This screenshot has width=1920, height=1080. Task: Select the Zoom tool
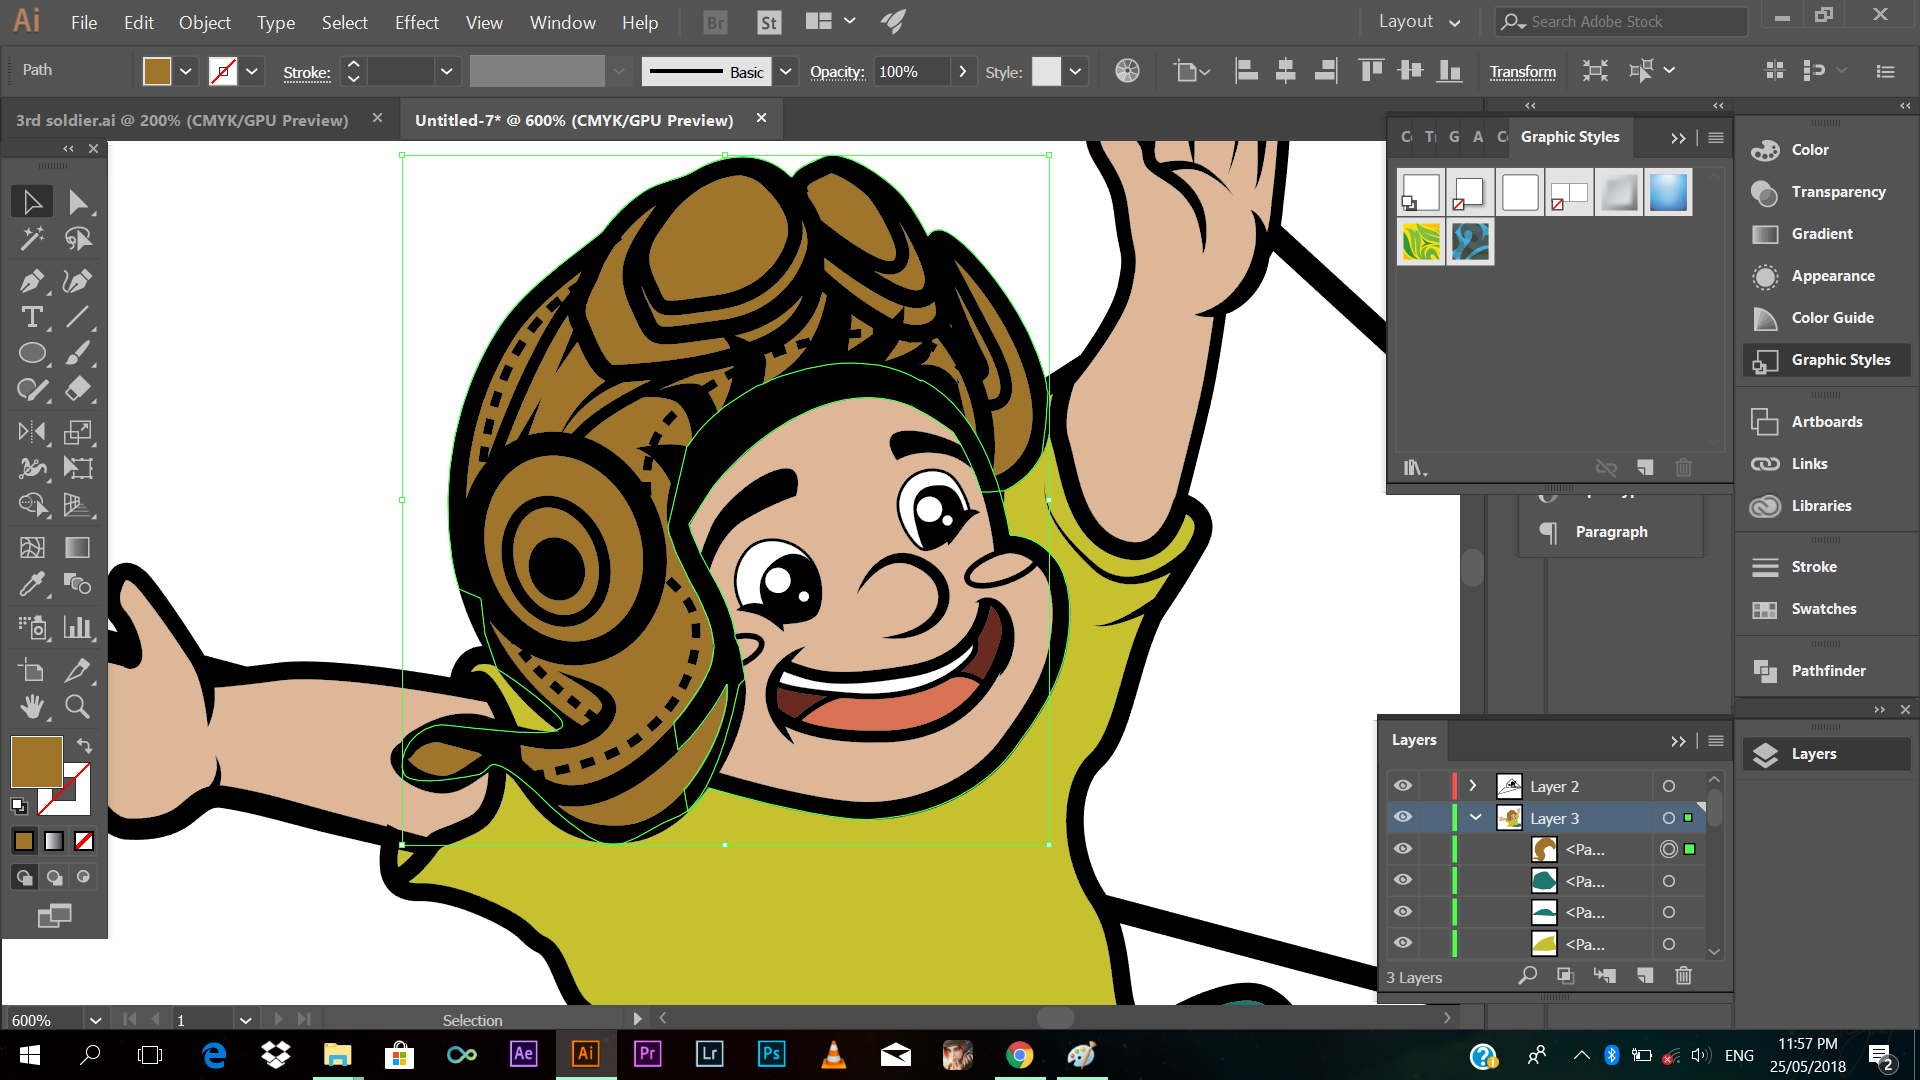click(x=78, y=706)
